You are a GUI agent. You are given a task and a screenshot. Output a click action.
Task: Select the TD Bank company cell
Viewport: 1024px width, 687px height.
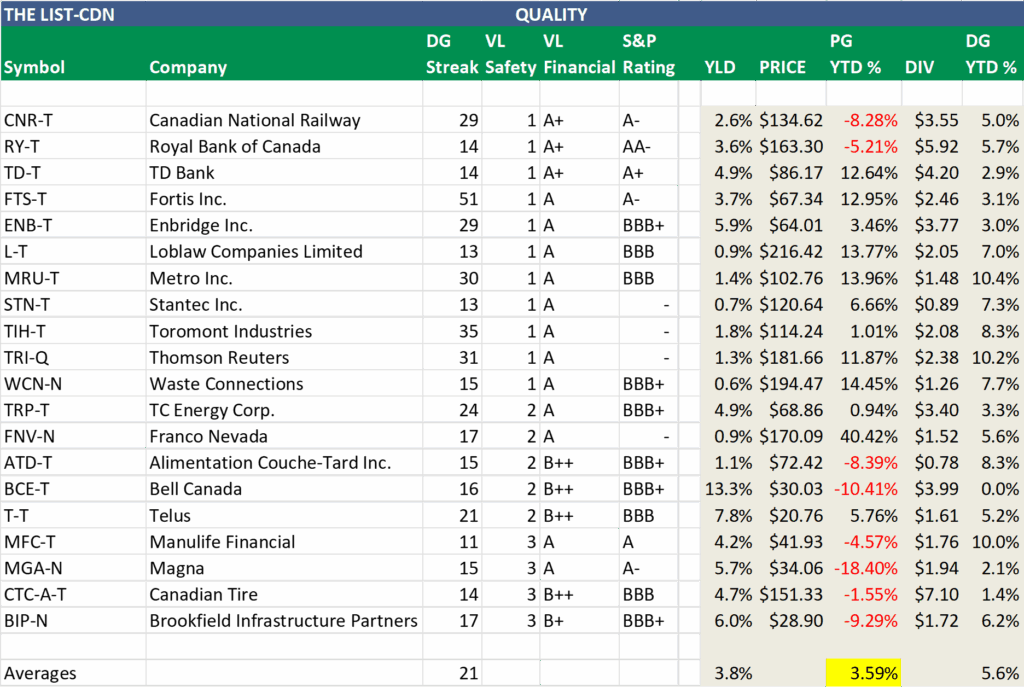click(285, 173)
